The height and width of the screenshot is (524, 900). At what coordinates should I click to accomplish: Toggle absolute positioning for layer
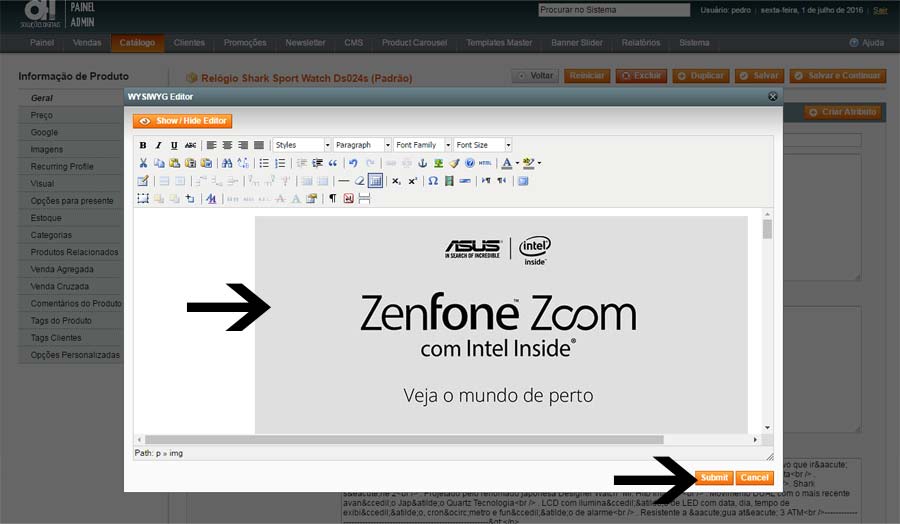click(x=190, y=199)
